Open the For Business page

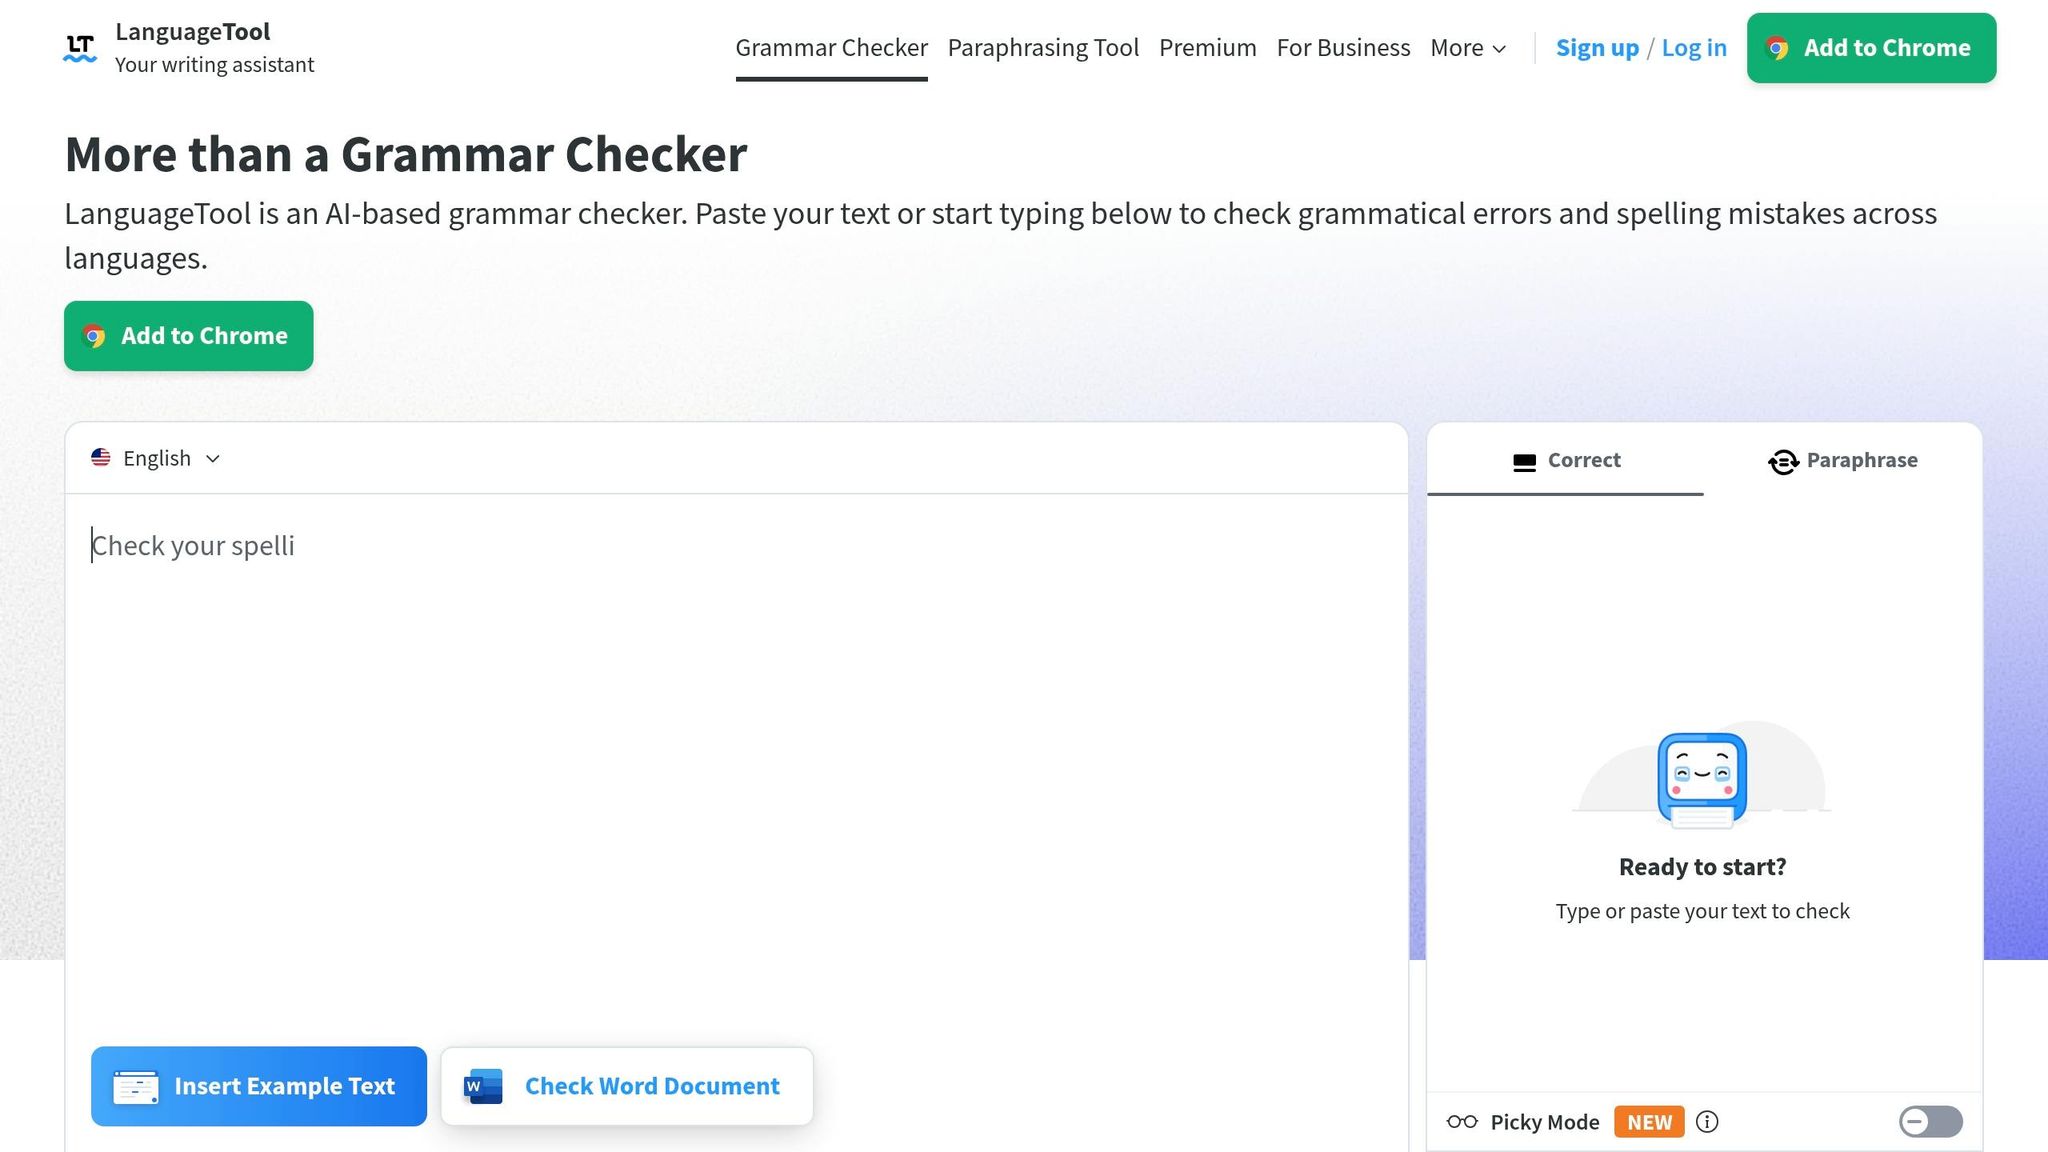tap(1343, 48)
